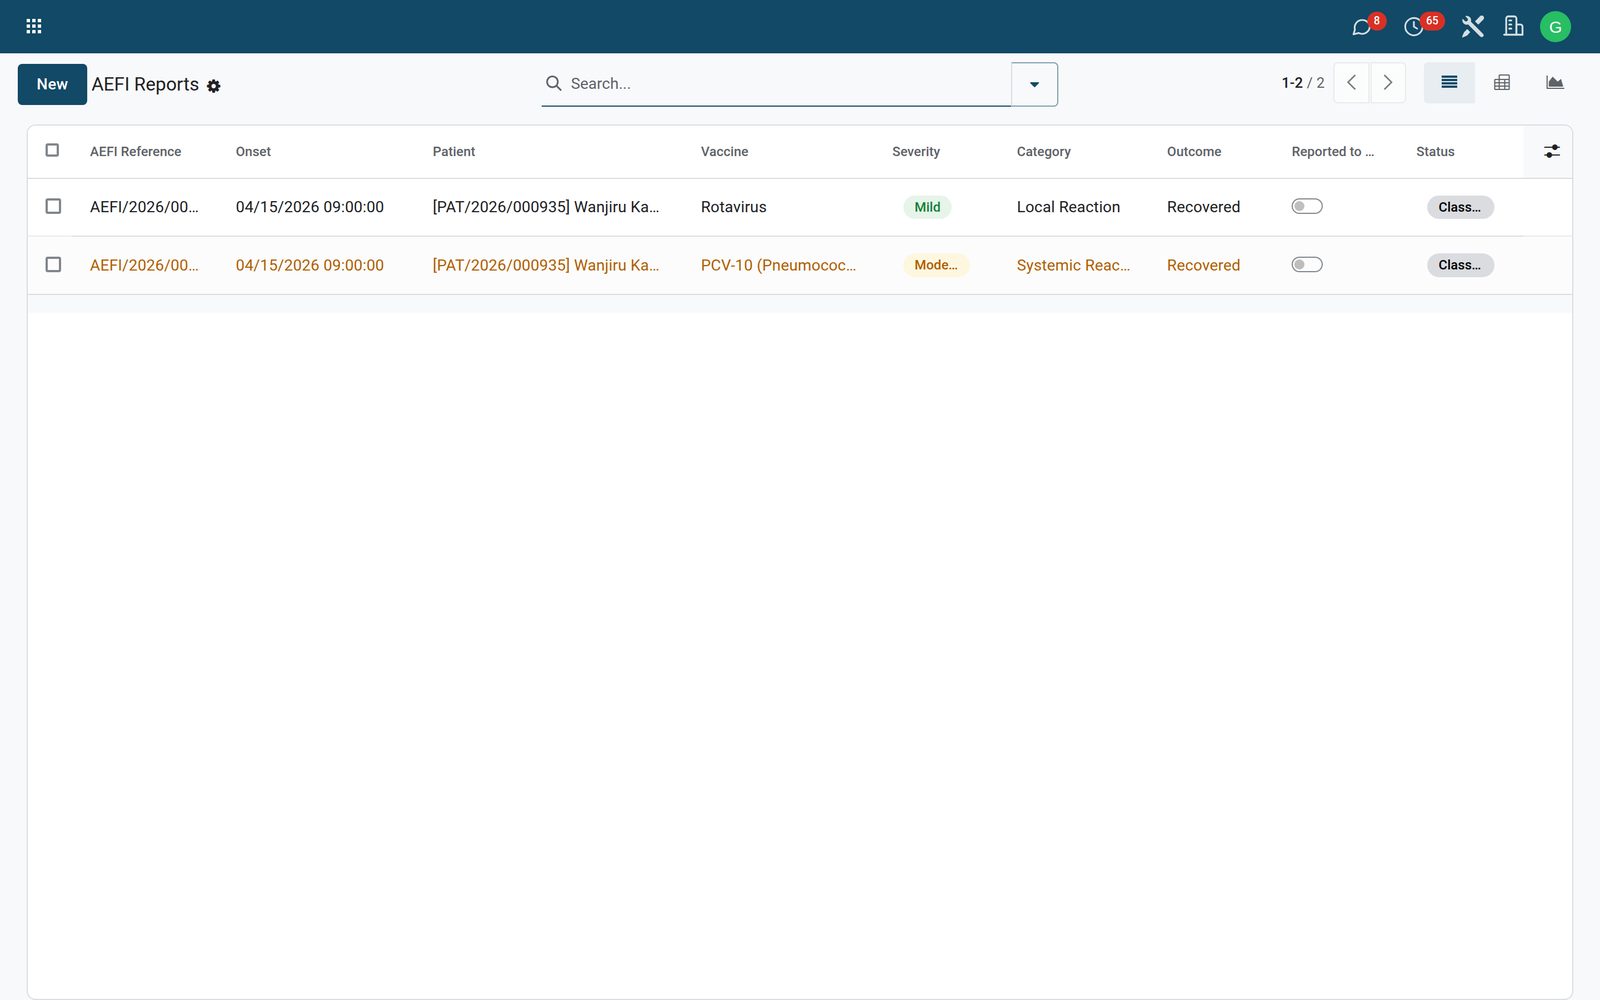Viewport: 1600px width, 1000px height.
Task: Click the Rotavirus vaccine cell
Action: coord(734,207)
